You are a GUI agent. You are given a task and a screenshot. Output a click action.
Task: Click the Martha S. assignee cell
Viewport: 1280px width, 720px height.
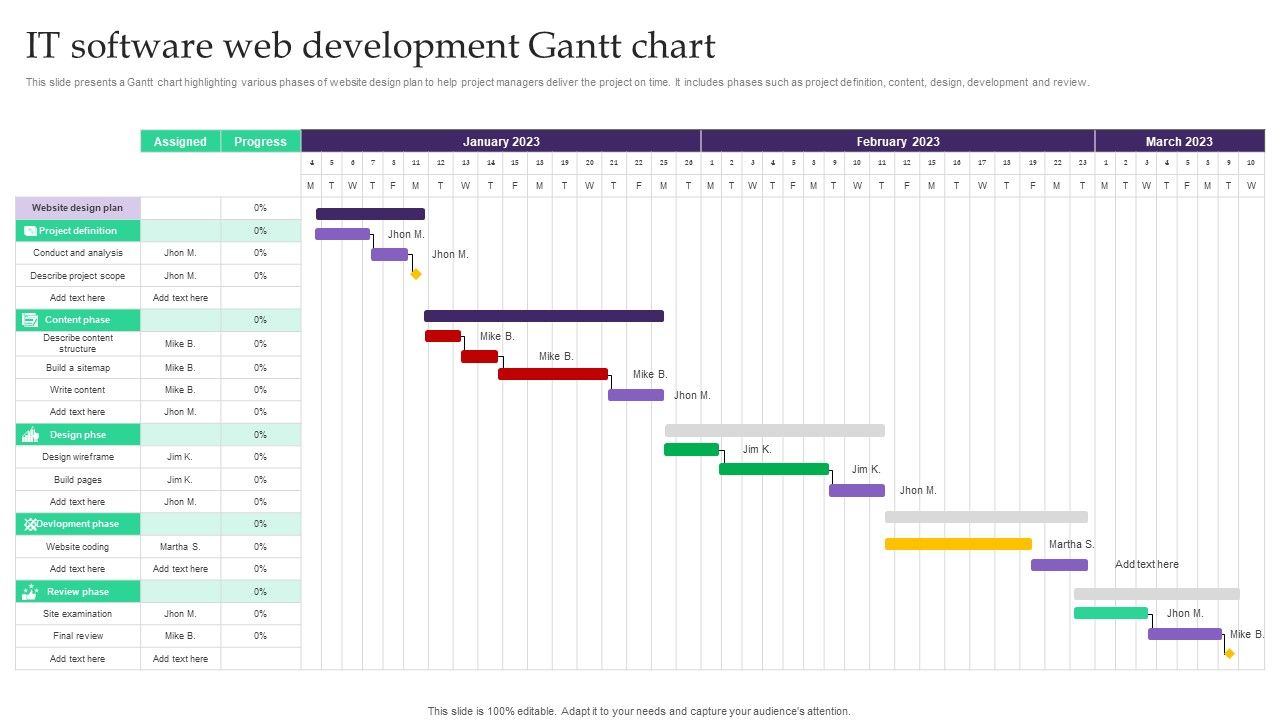pyautogui.click(x=180, y=547)
